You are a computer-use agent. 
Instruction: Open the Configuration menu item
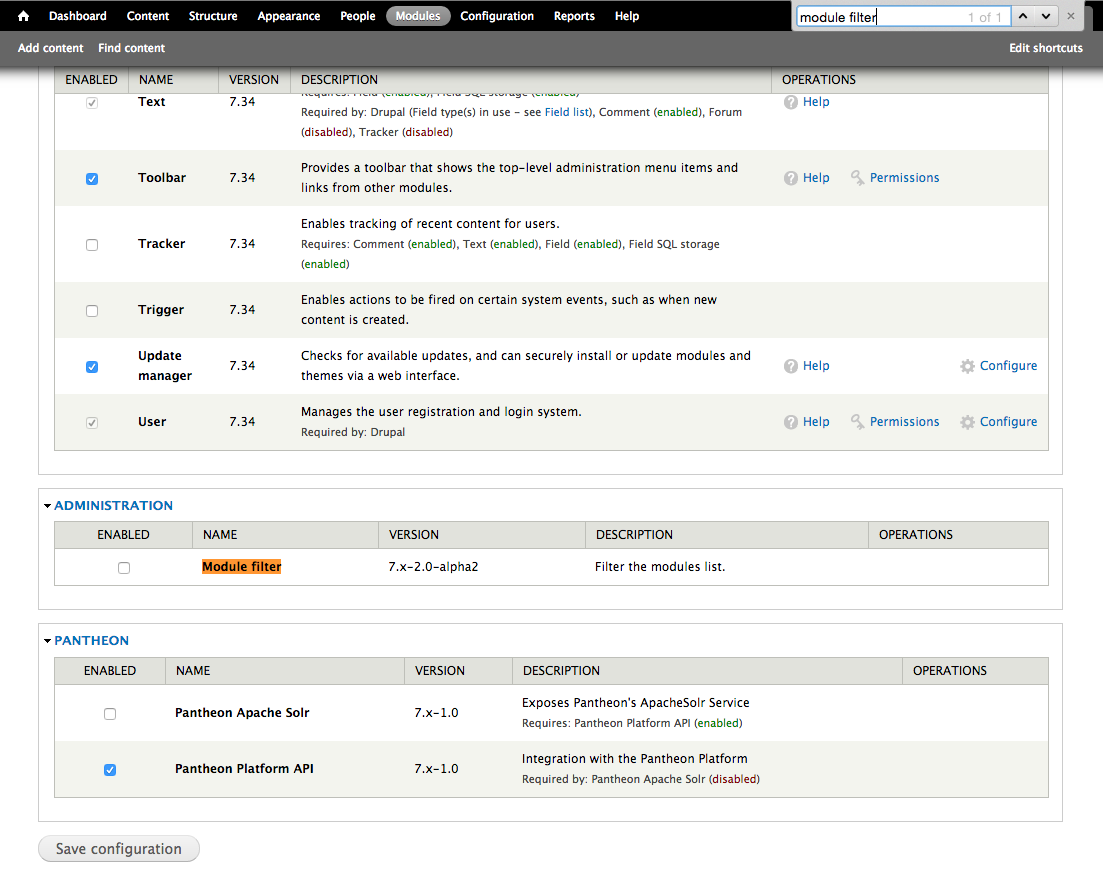click(x=497, y=16)
